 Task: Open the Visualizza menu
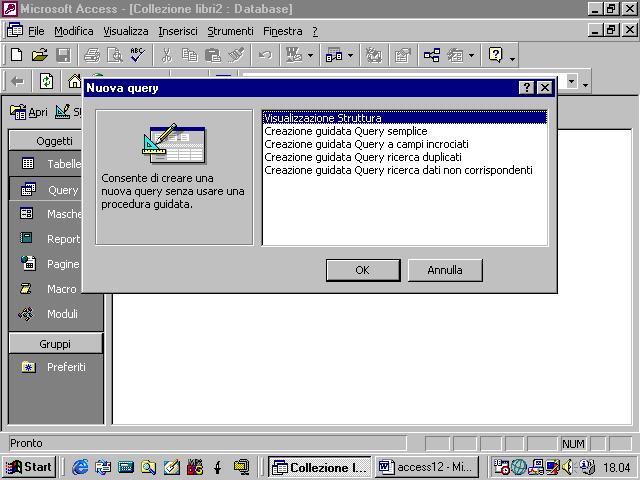click(126, 31)
